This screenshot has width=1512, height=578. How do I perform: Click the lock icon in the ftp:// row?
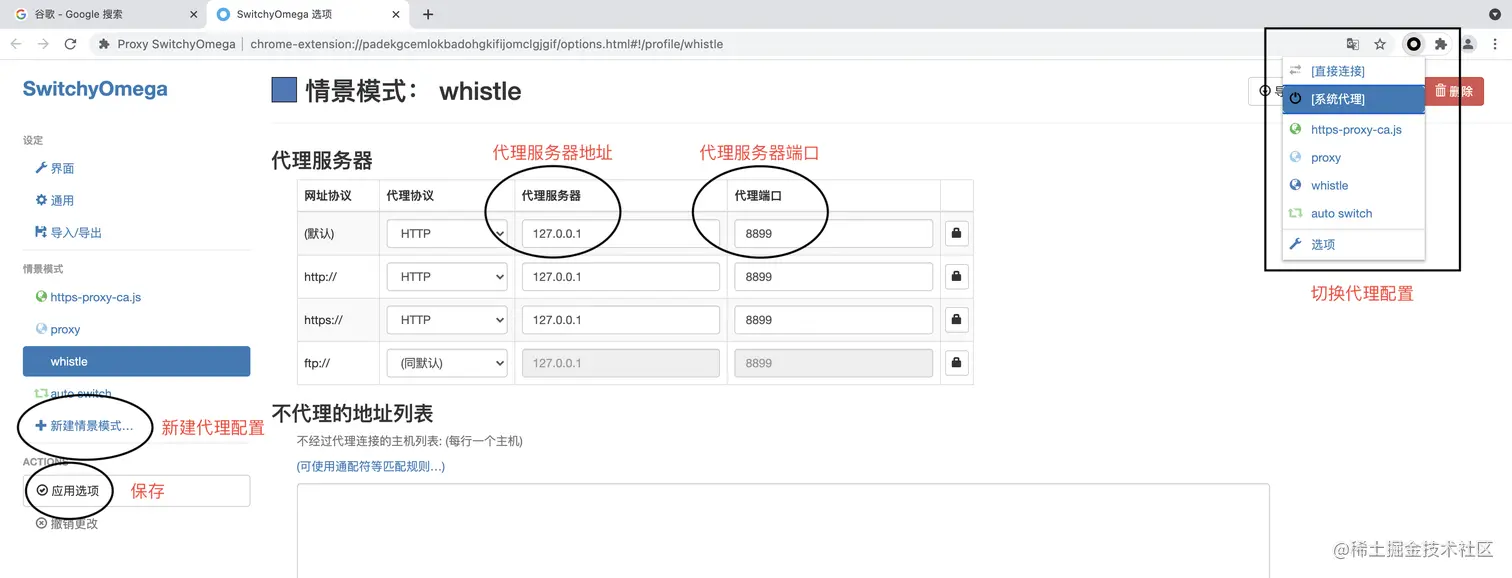tap(957, 363)
